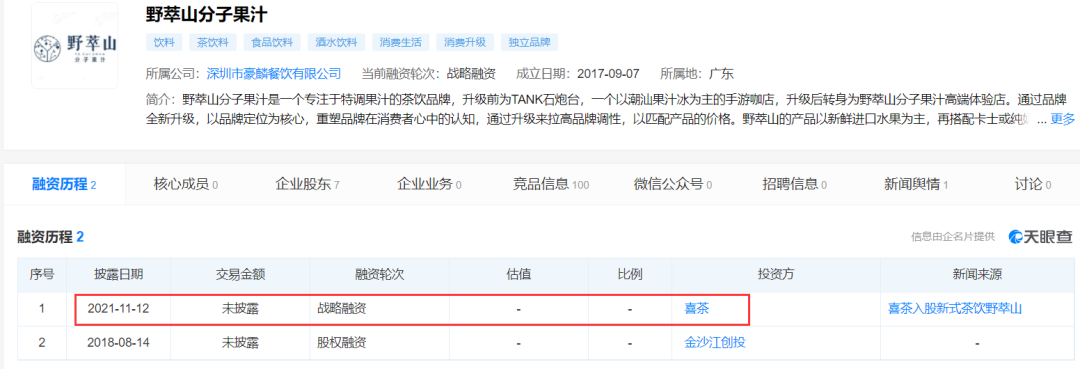Screen dimensions: 1080x369
Task: Click the 消费升级 tag
Action: click(465, 43)
